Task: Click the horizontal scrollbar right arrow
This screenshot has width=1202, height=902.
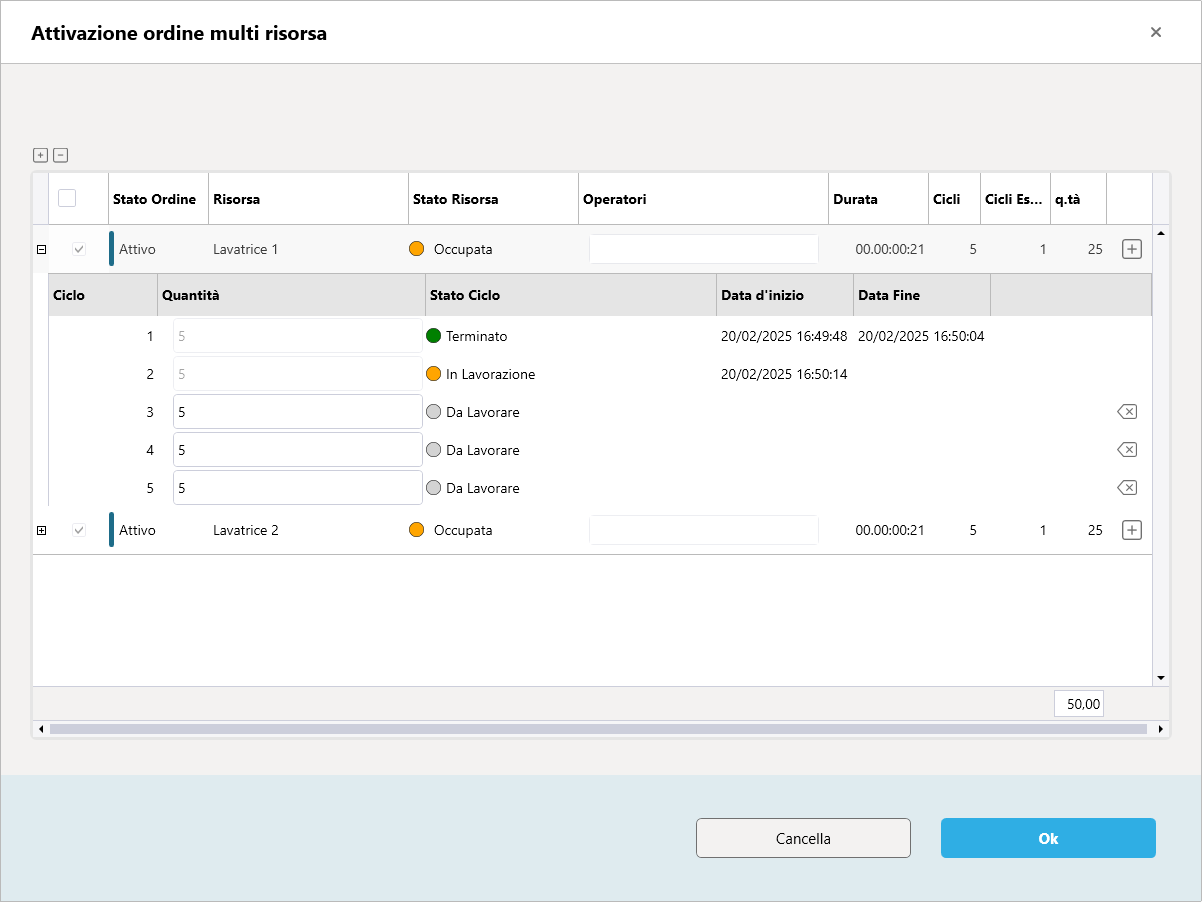Action: [1161, 729]
